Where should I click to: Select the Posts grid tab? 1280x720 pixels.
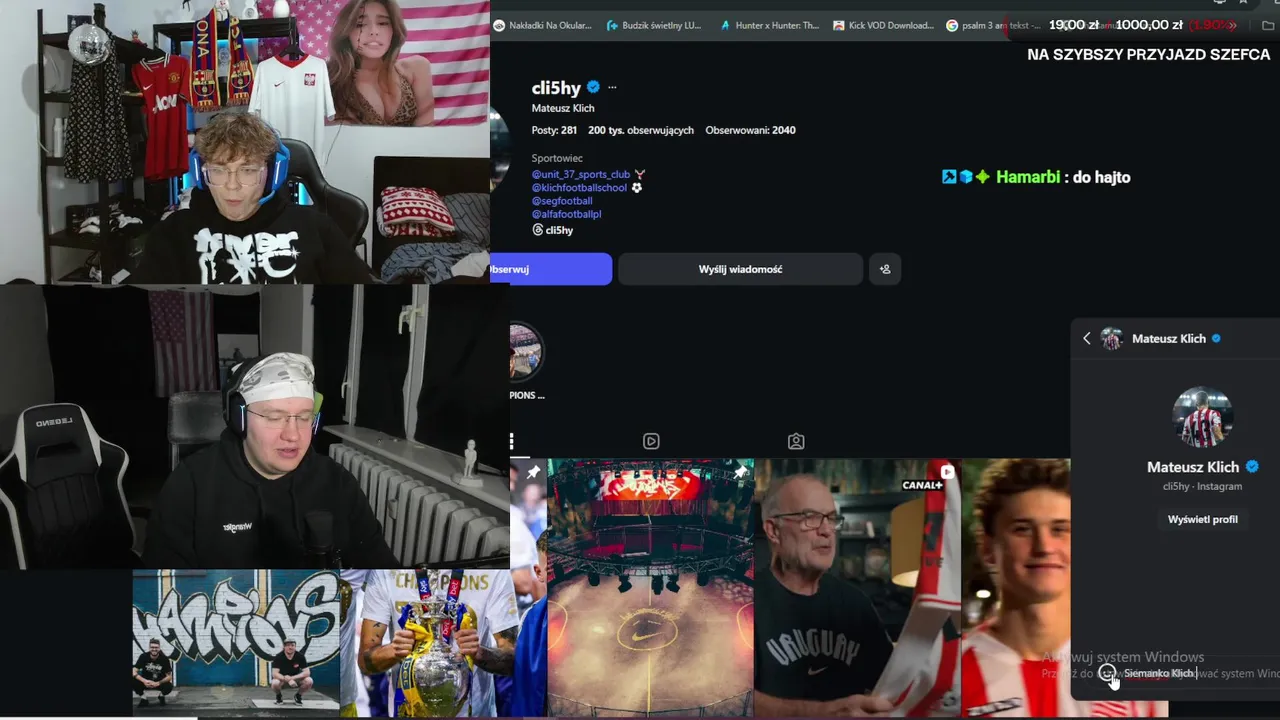[x=512, y=441]
